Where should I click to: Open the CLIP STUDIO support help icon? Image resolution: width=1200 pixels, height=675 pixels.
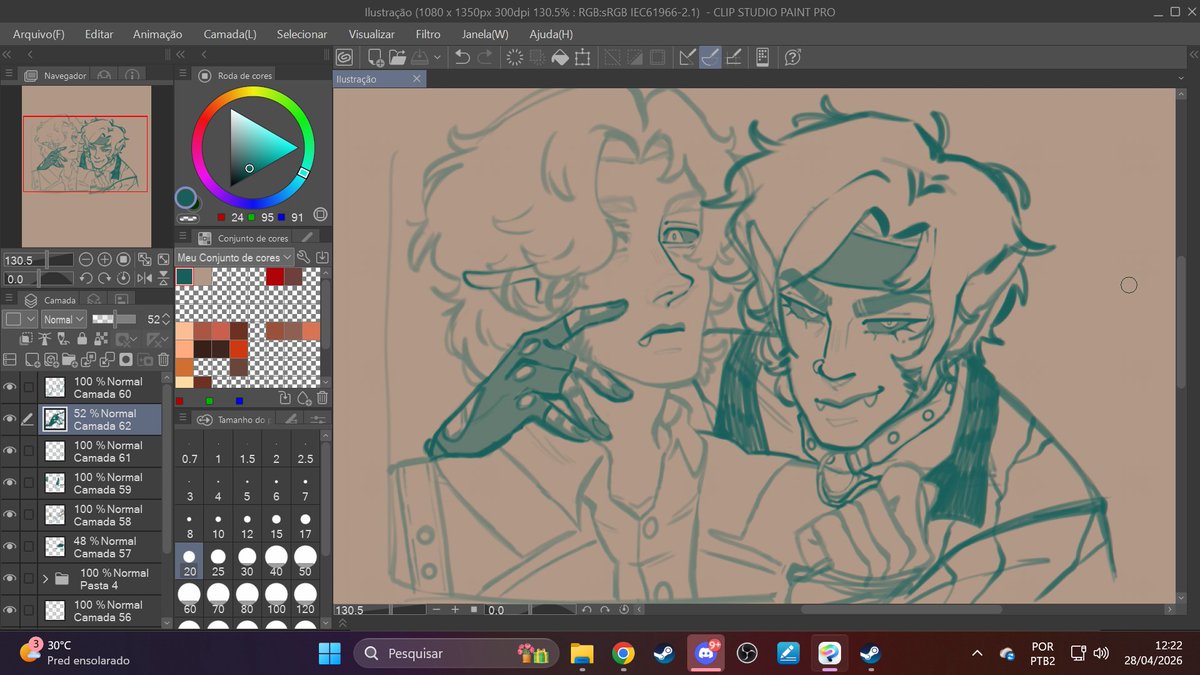[792, 57]
